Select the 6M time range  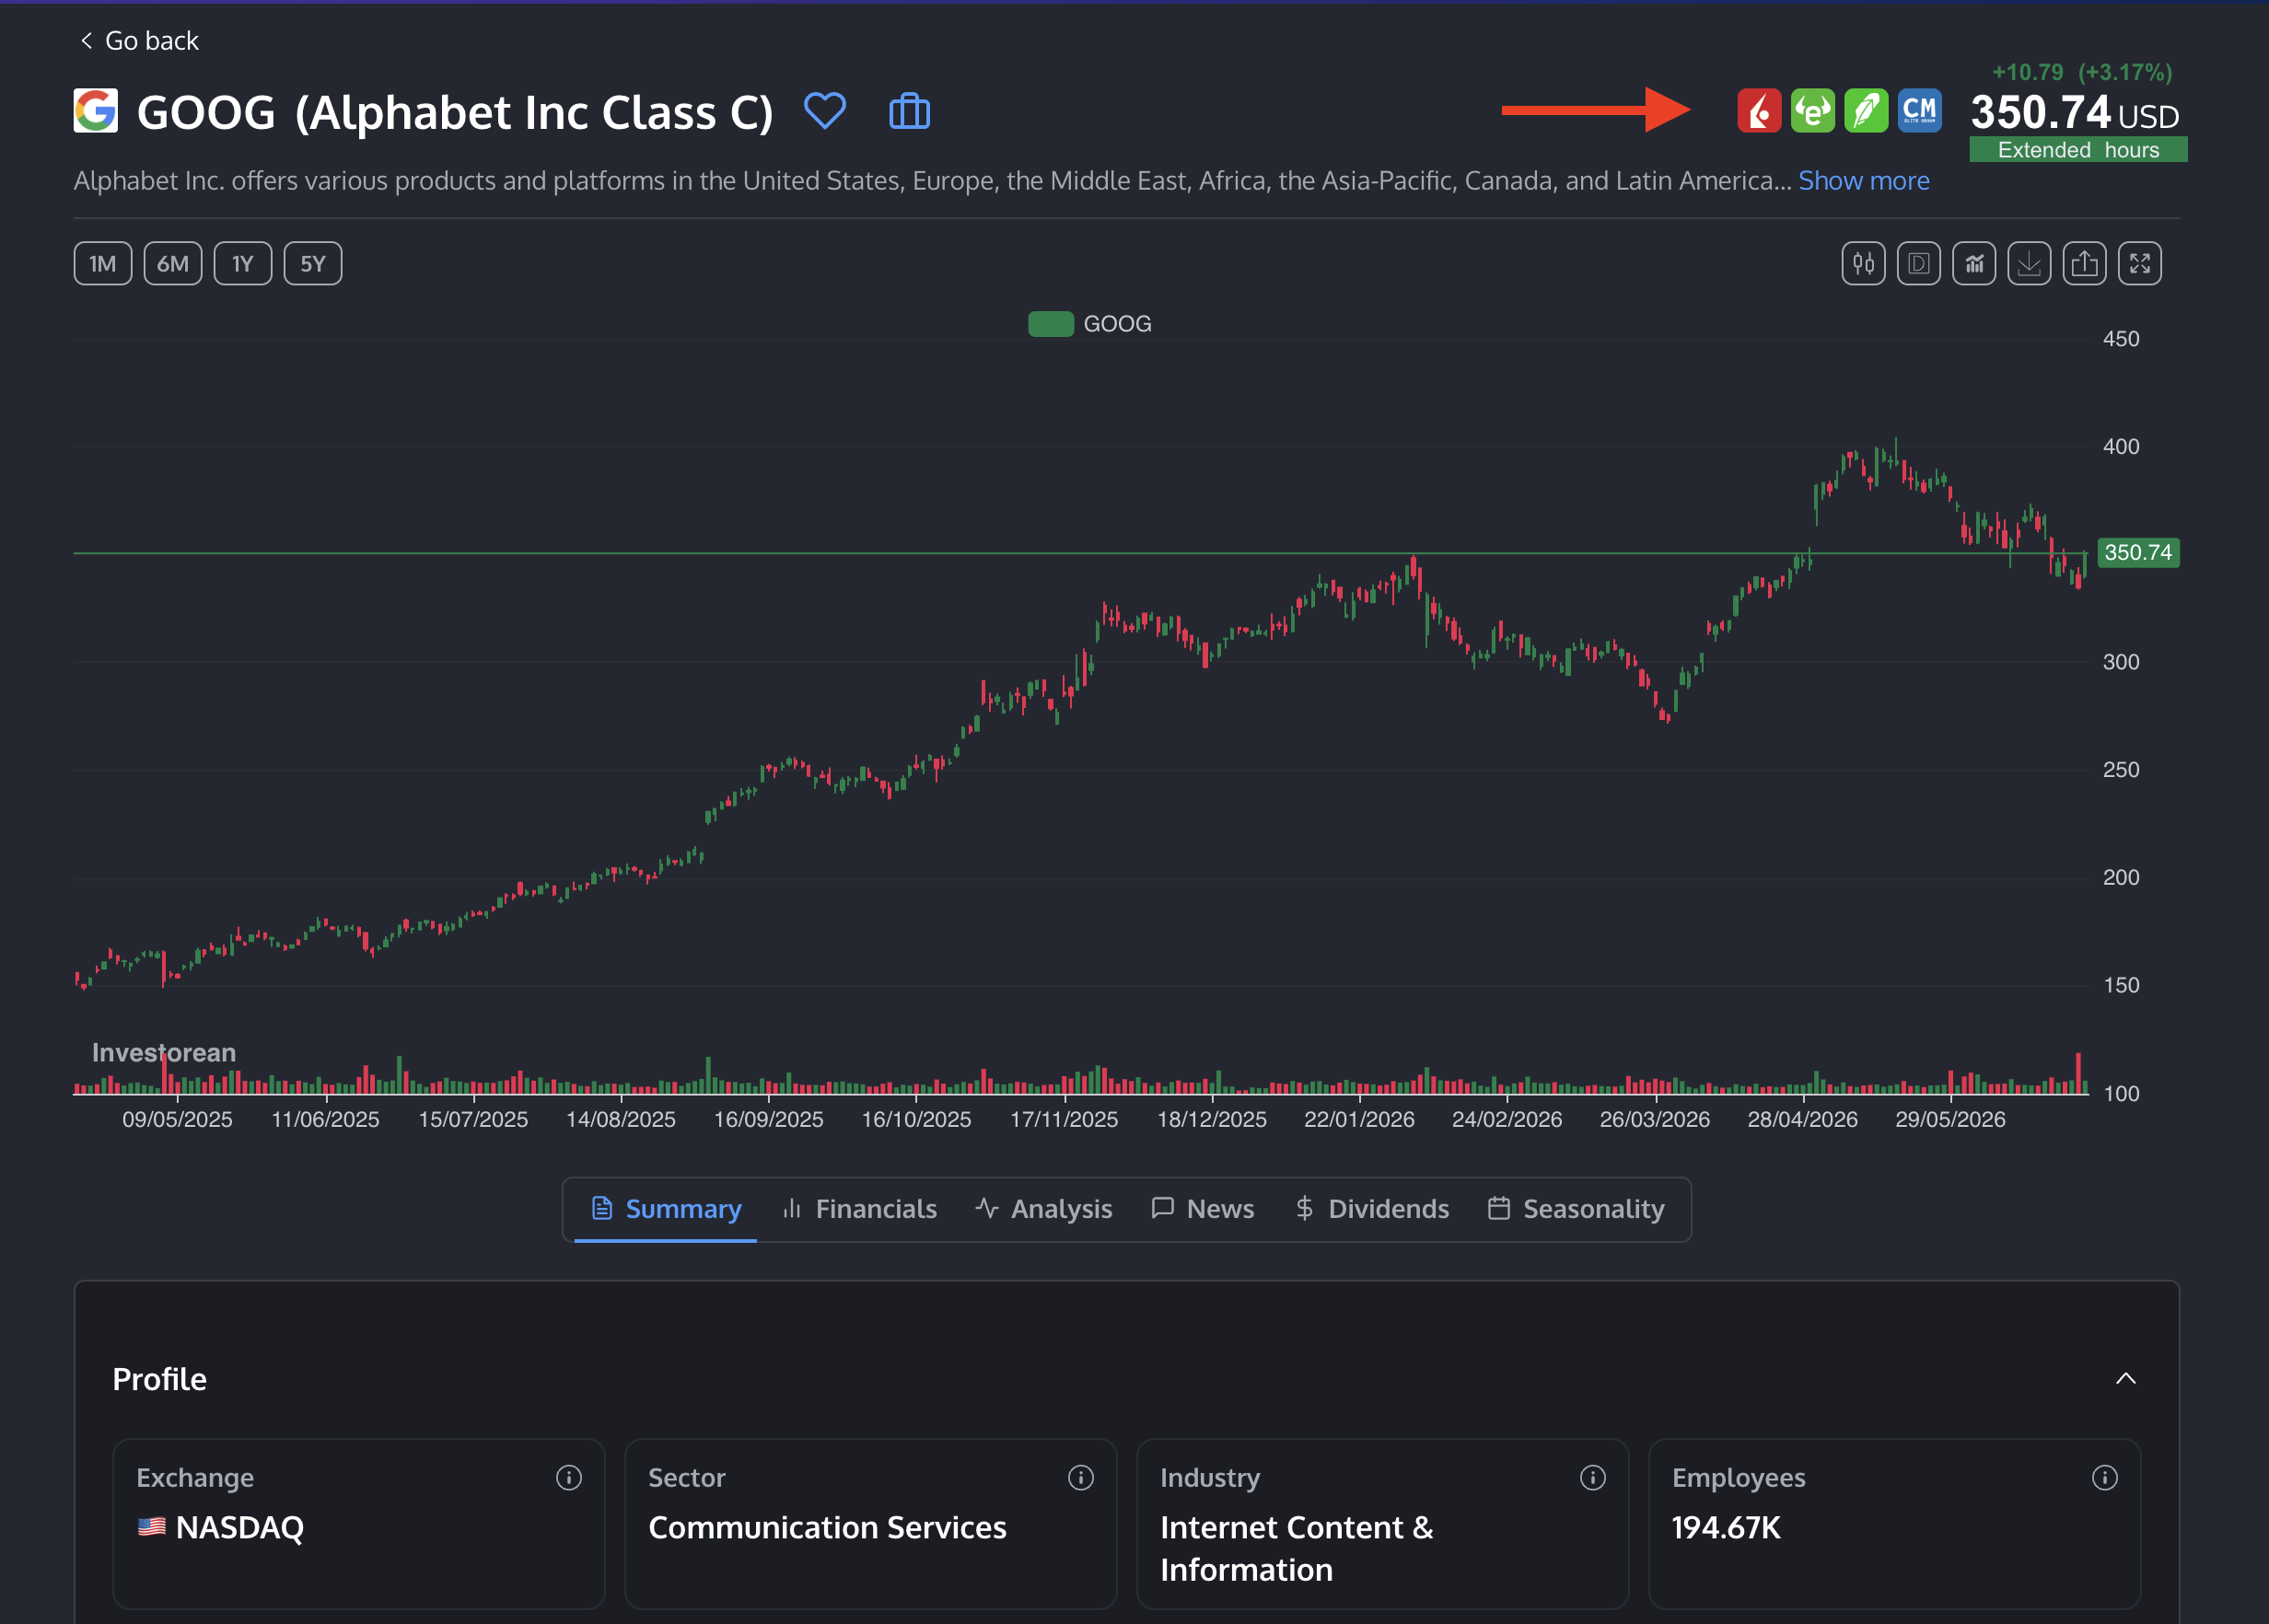173,264
